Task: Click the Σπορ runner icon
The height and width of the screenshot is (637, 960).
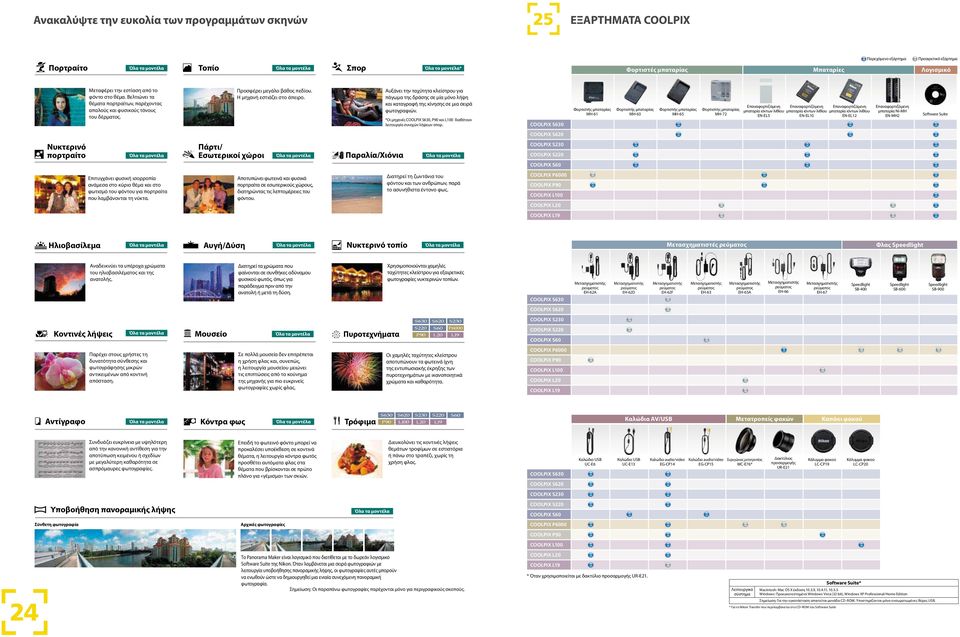Action: tap(337, 67)
